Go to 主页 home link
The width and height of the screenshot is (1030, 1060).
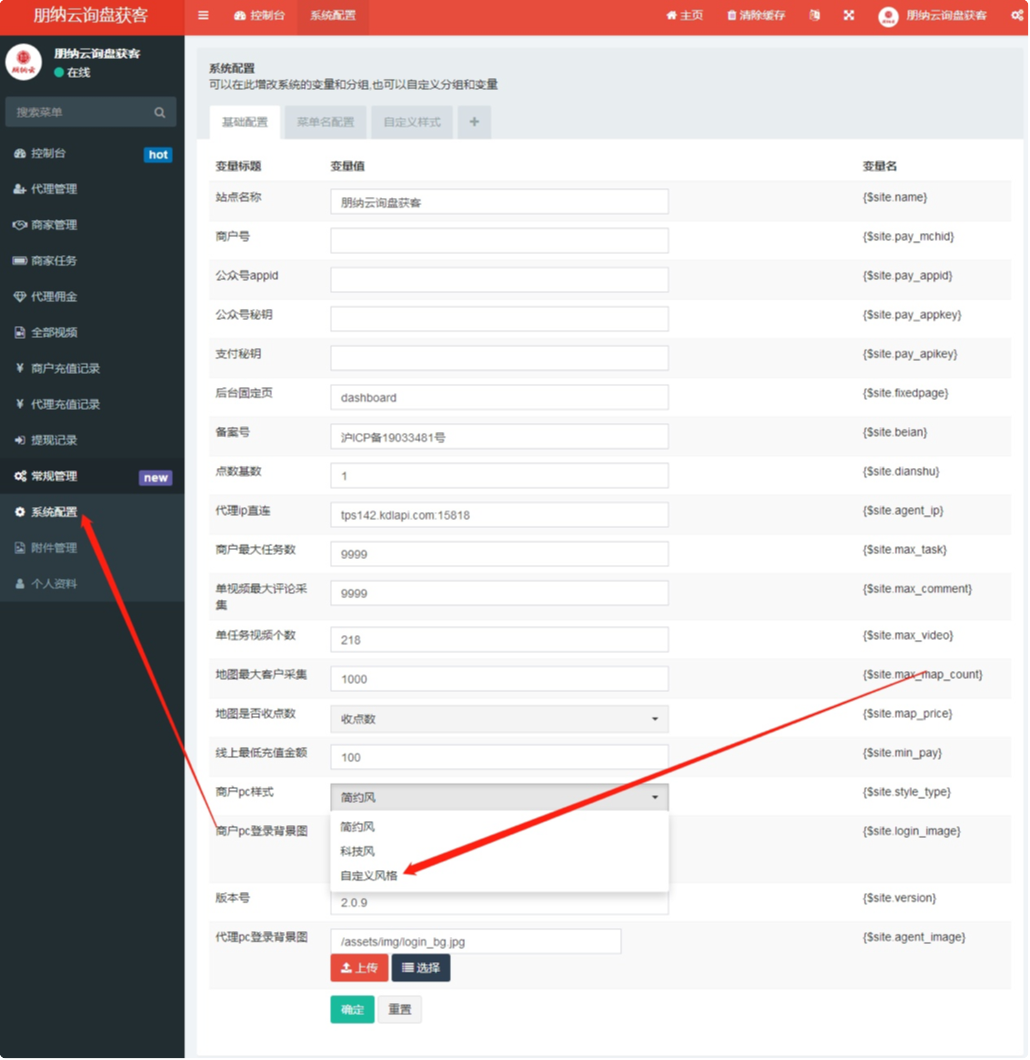click(x=685, y=16)
